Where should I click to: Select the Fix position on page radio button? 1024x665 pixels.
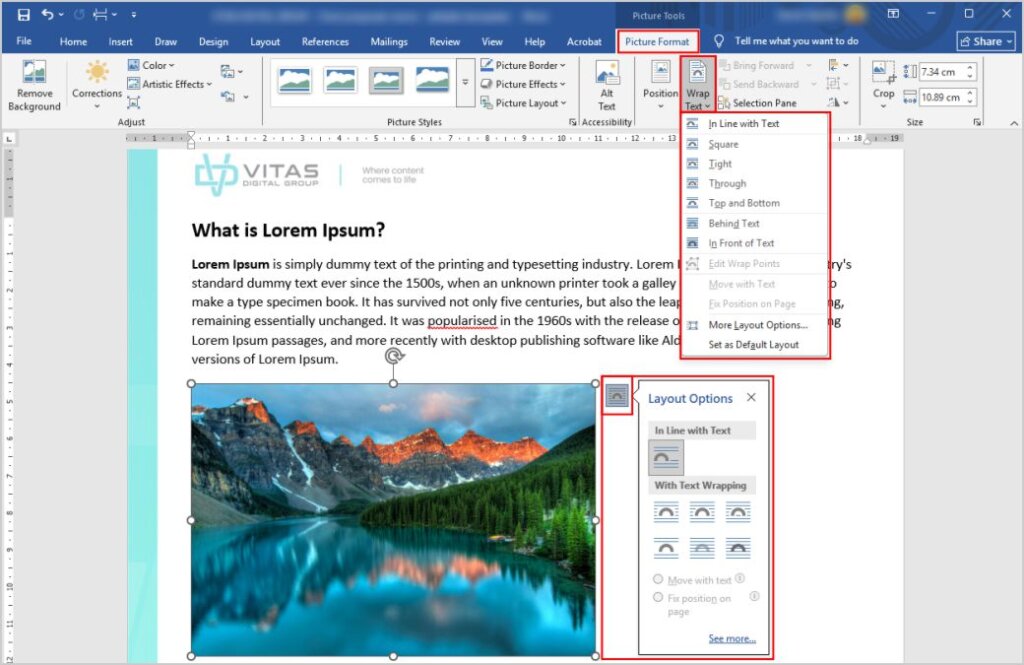pyautogui.click(x=658, y=596)
